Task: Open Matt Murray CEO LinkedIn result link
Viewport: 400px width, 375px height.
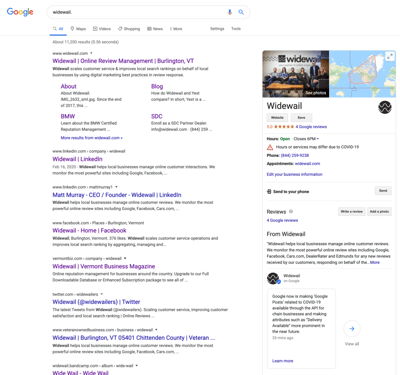Action: pyautogui.click(x=117, y=195)
